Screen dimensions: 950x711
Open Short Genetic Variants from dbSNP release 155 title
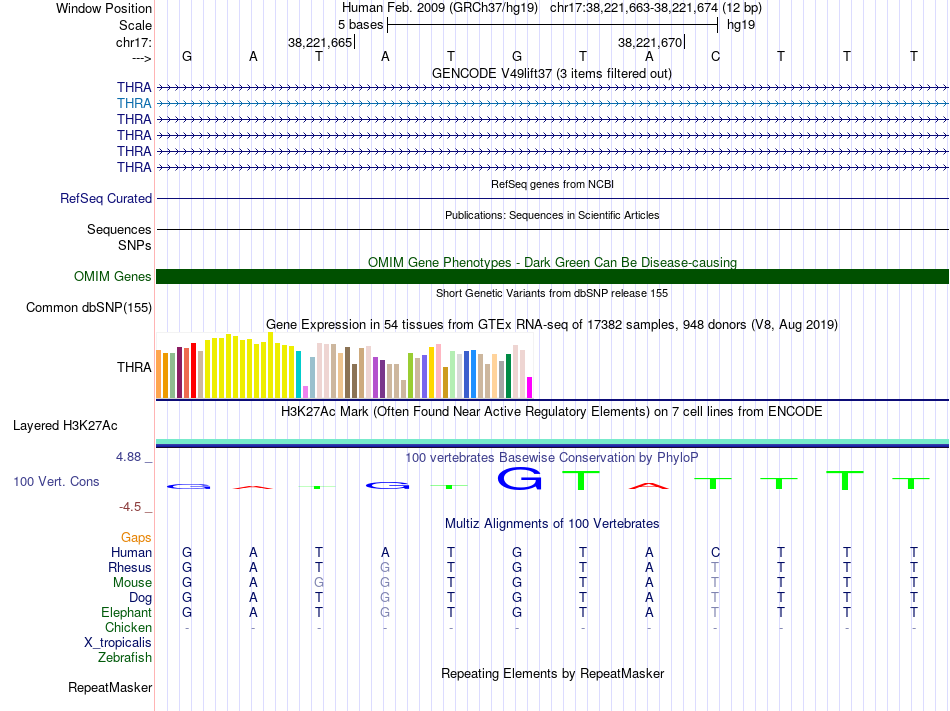pos(552,293)
